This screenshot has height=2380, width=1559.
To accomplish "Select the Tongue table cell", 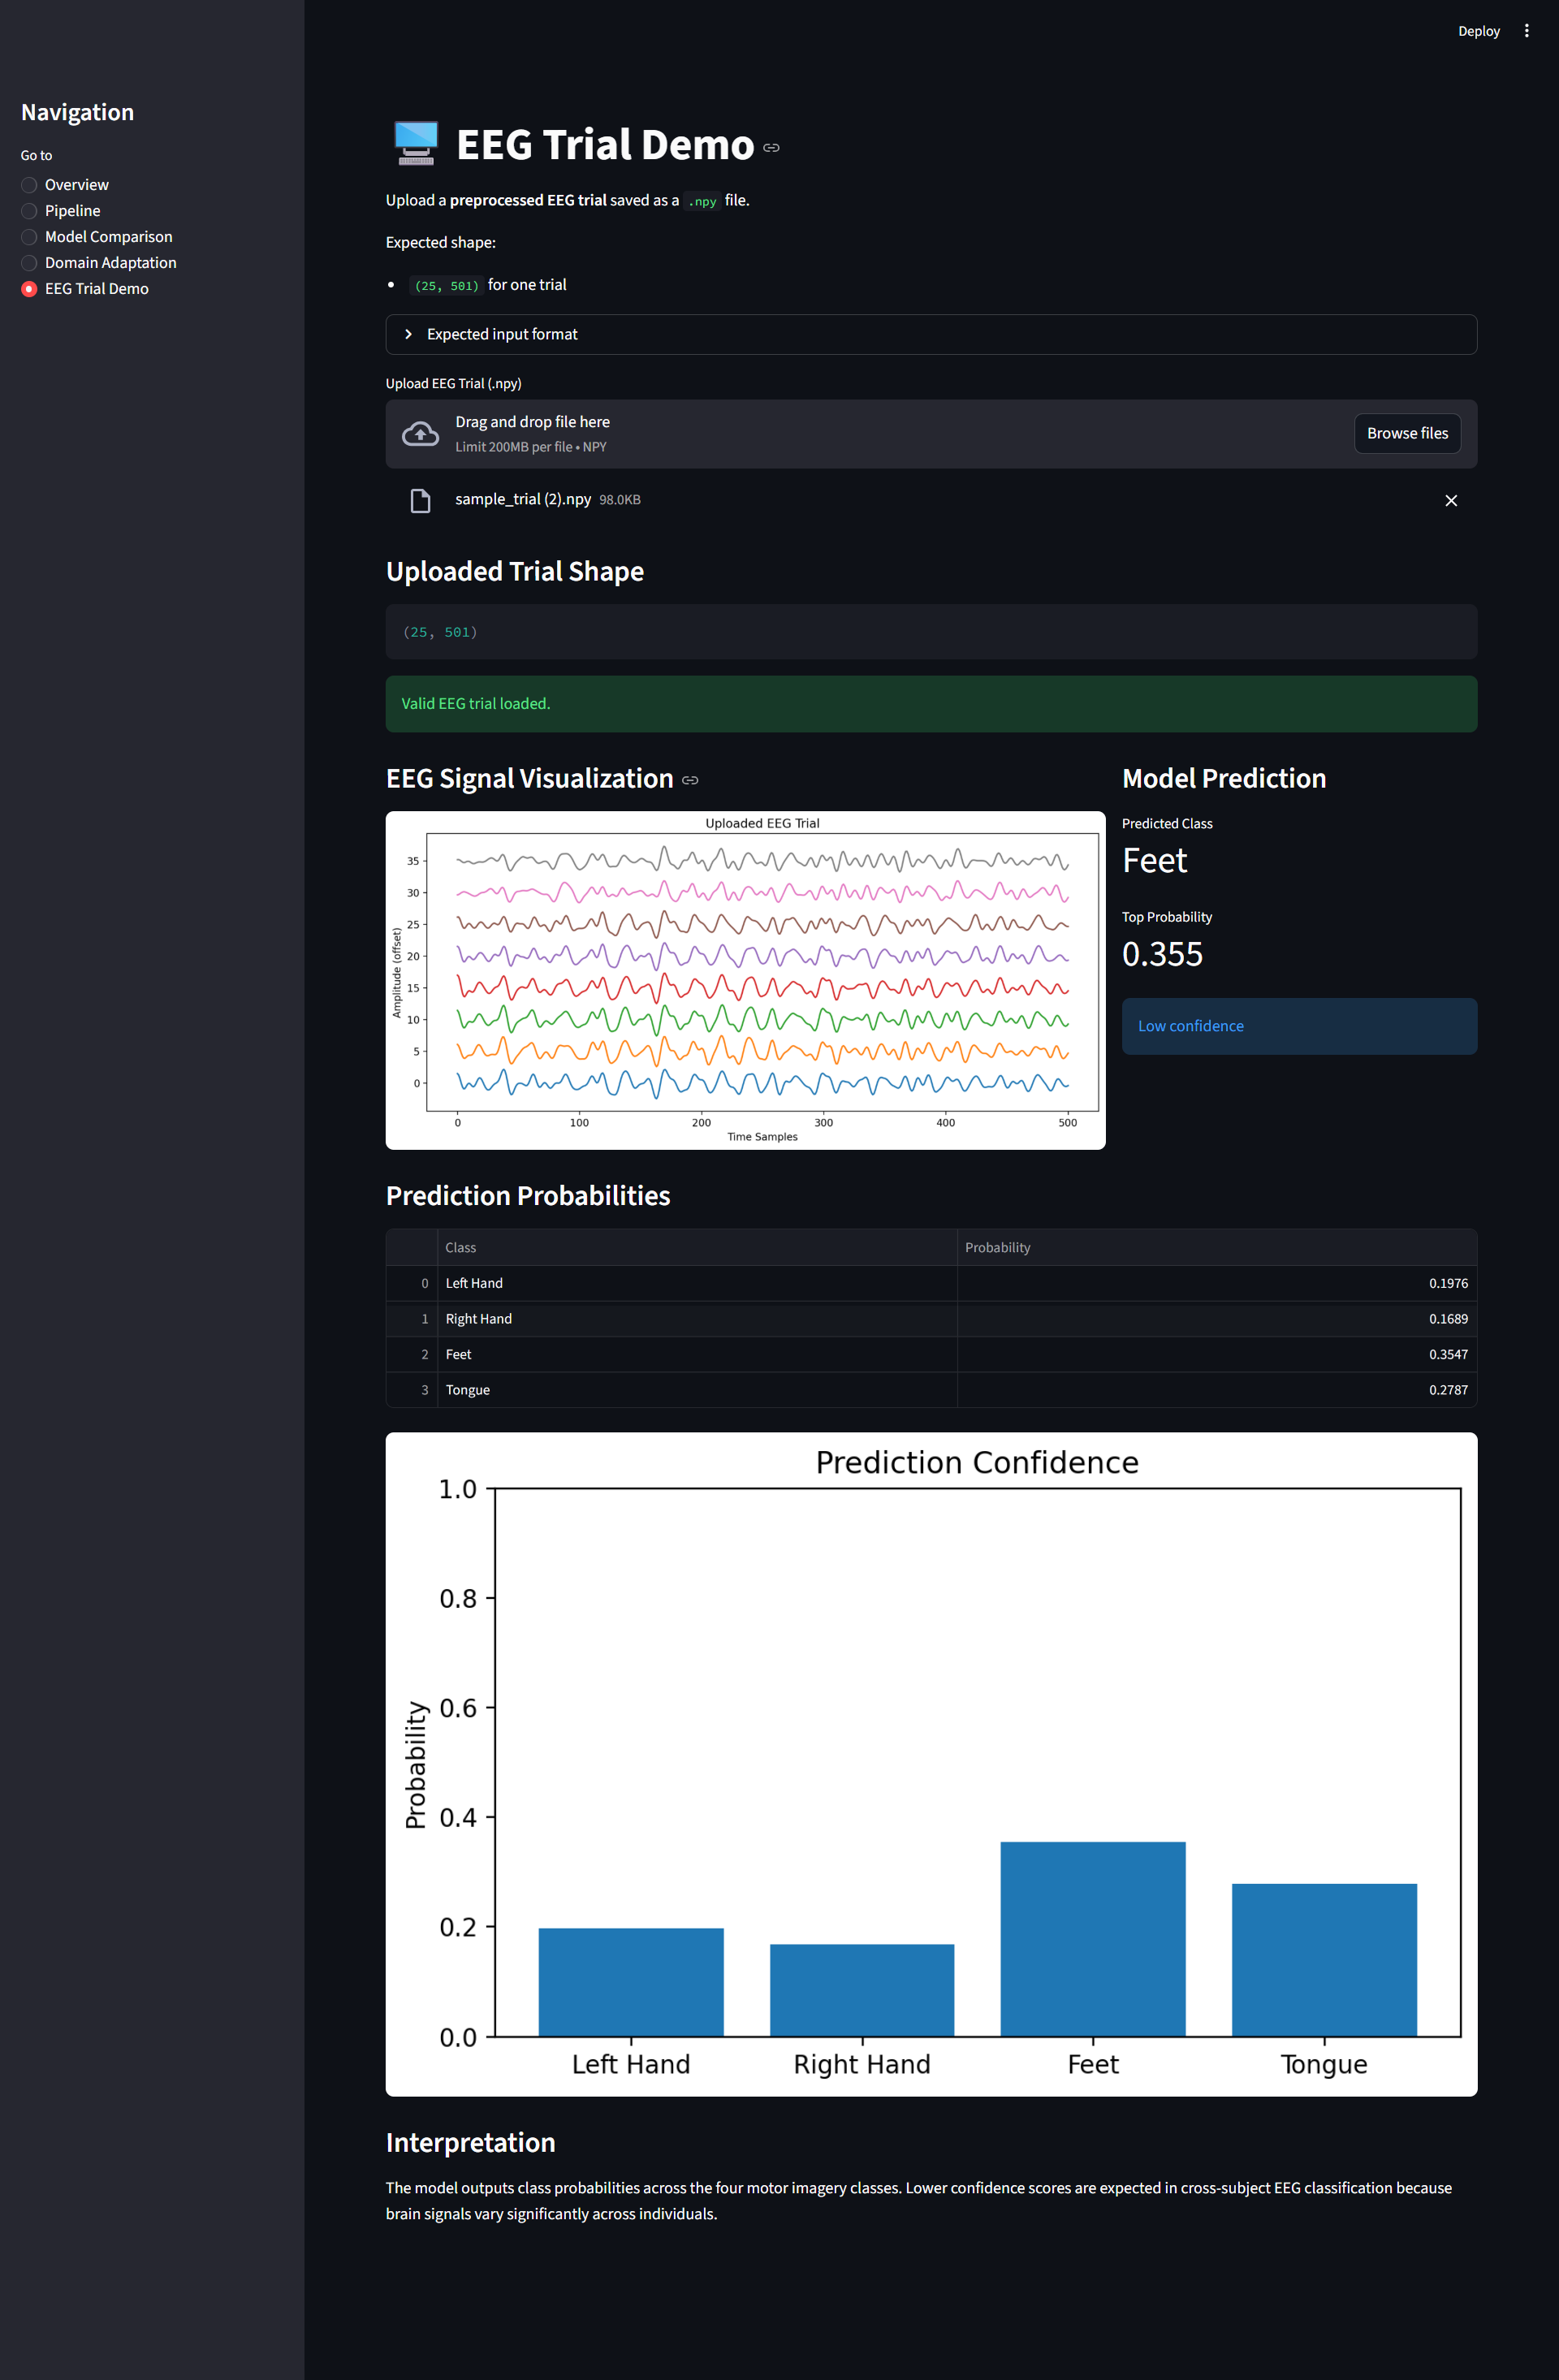I will coord(697,1390).
